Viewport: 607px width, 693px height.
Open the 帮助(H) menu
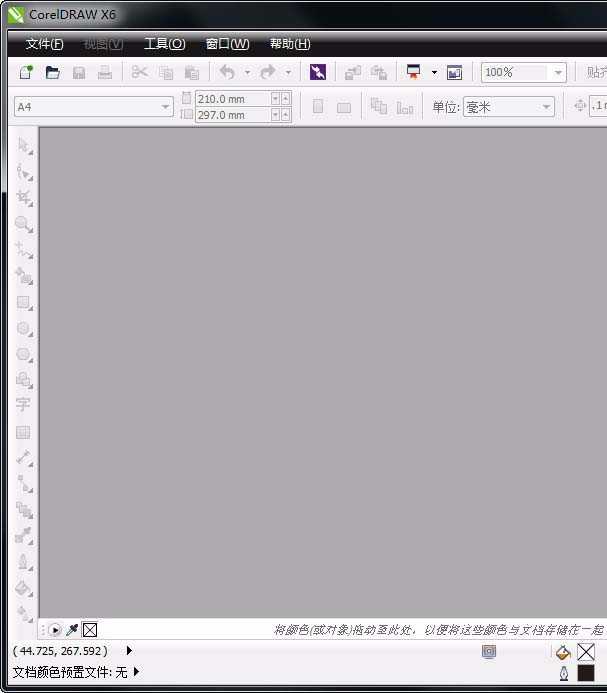tap(290, 44)
